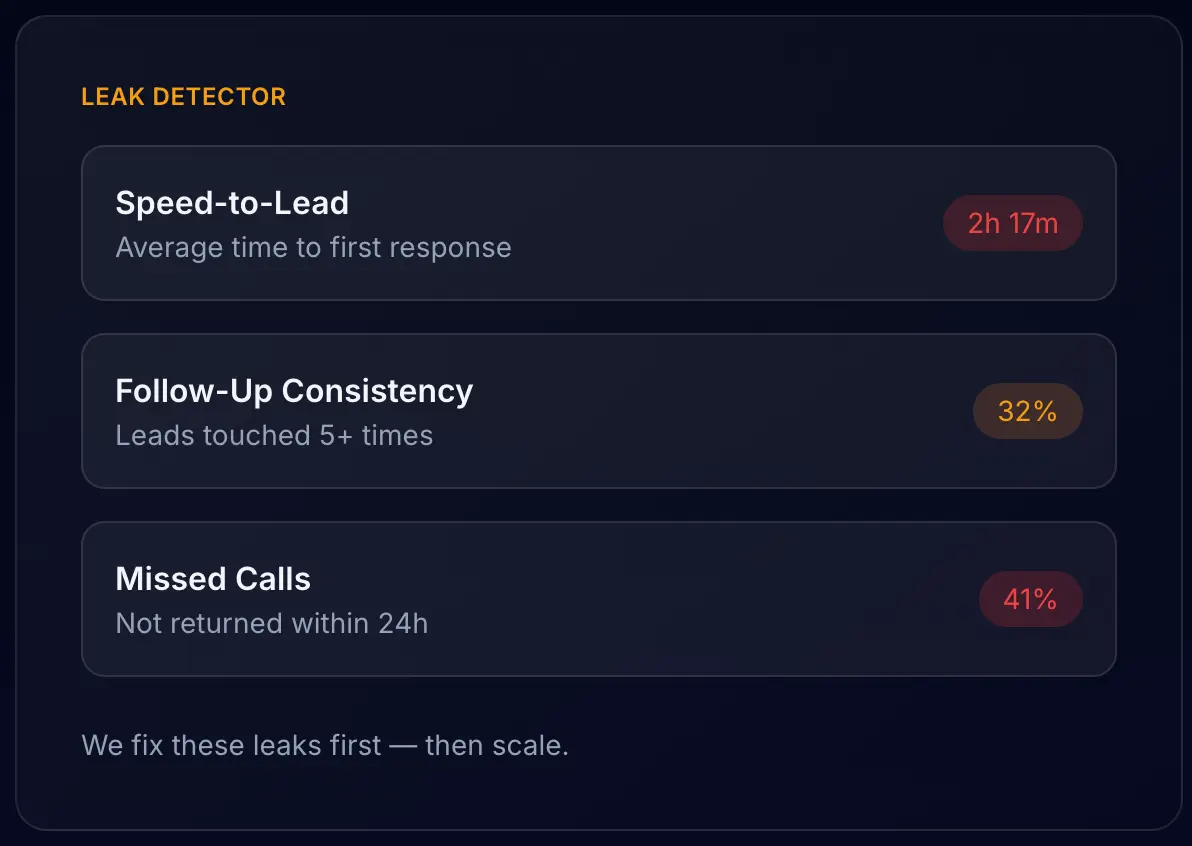This screenshot has width=1192, height=846.
Task: Click the orange 32% badge
Action: pyautogui.click(x=1027, y=411)
